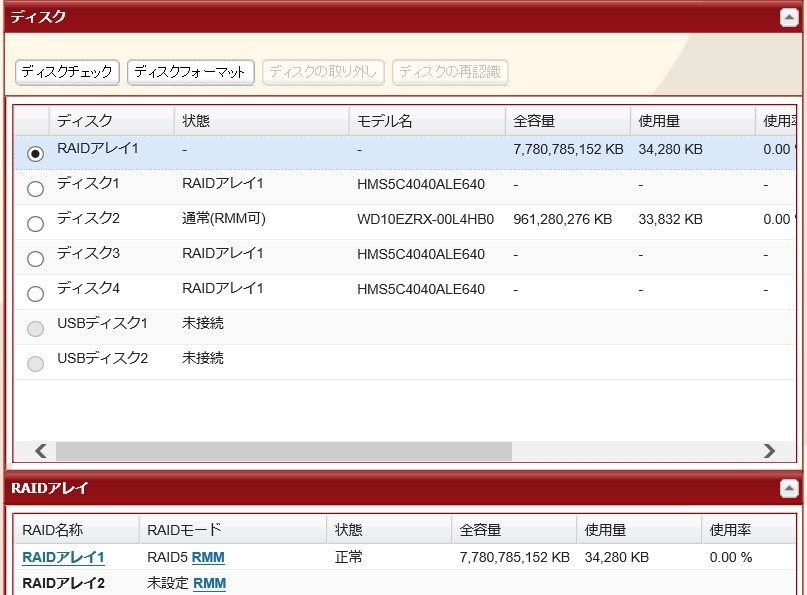Click the RAIDアレイ1 name in disk table
The height and width of the screenshot is (595, 807).
tap(98, 149)
